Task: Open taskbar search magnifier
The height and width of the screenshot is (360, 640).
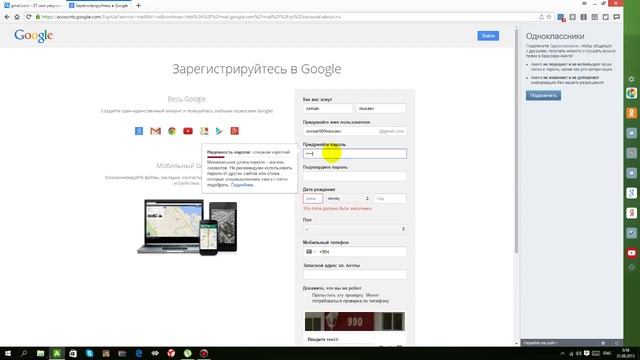Action: pyautogui.click(x=24, y=353)
